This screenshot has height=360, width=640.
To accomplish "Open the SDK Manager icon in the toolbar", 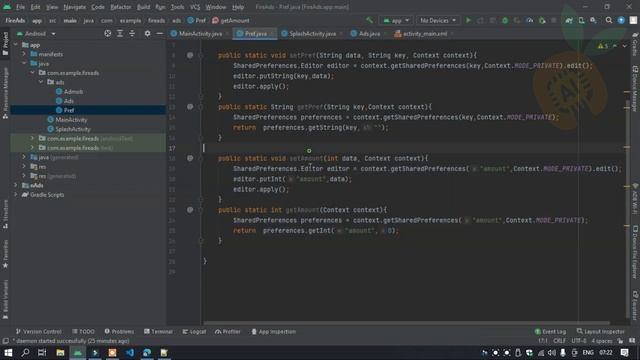I will 593,20.
